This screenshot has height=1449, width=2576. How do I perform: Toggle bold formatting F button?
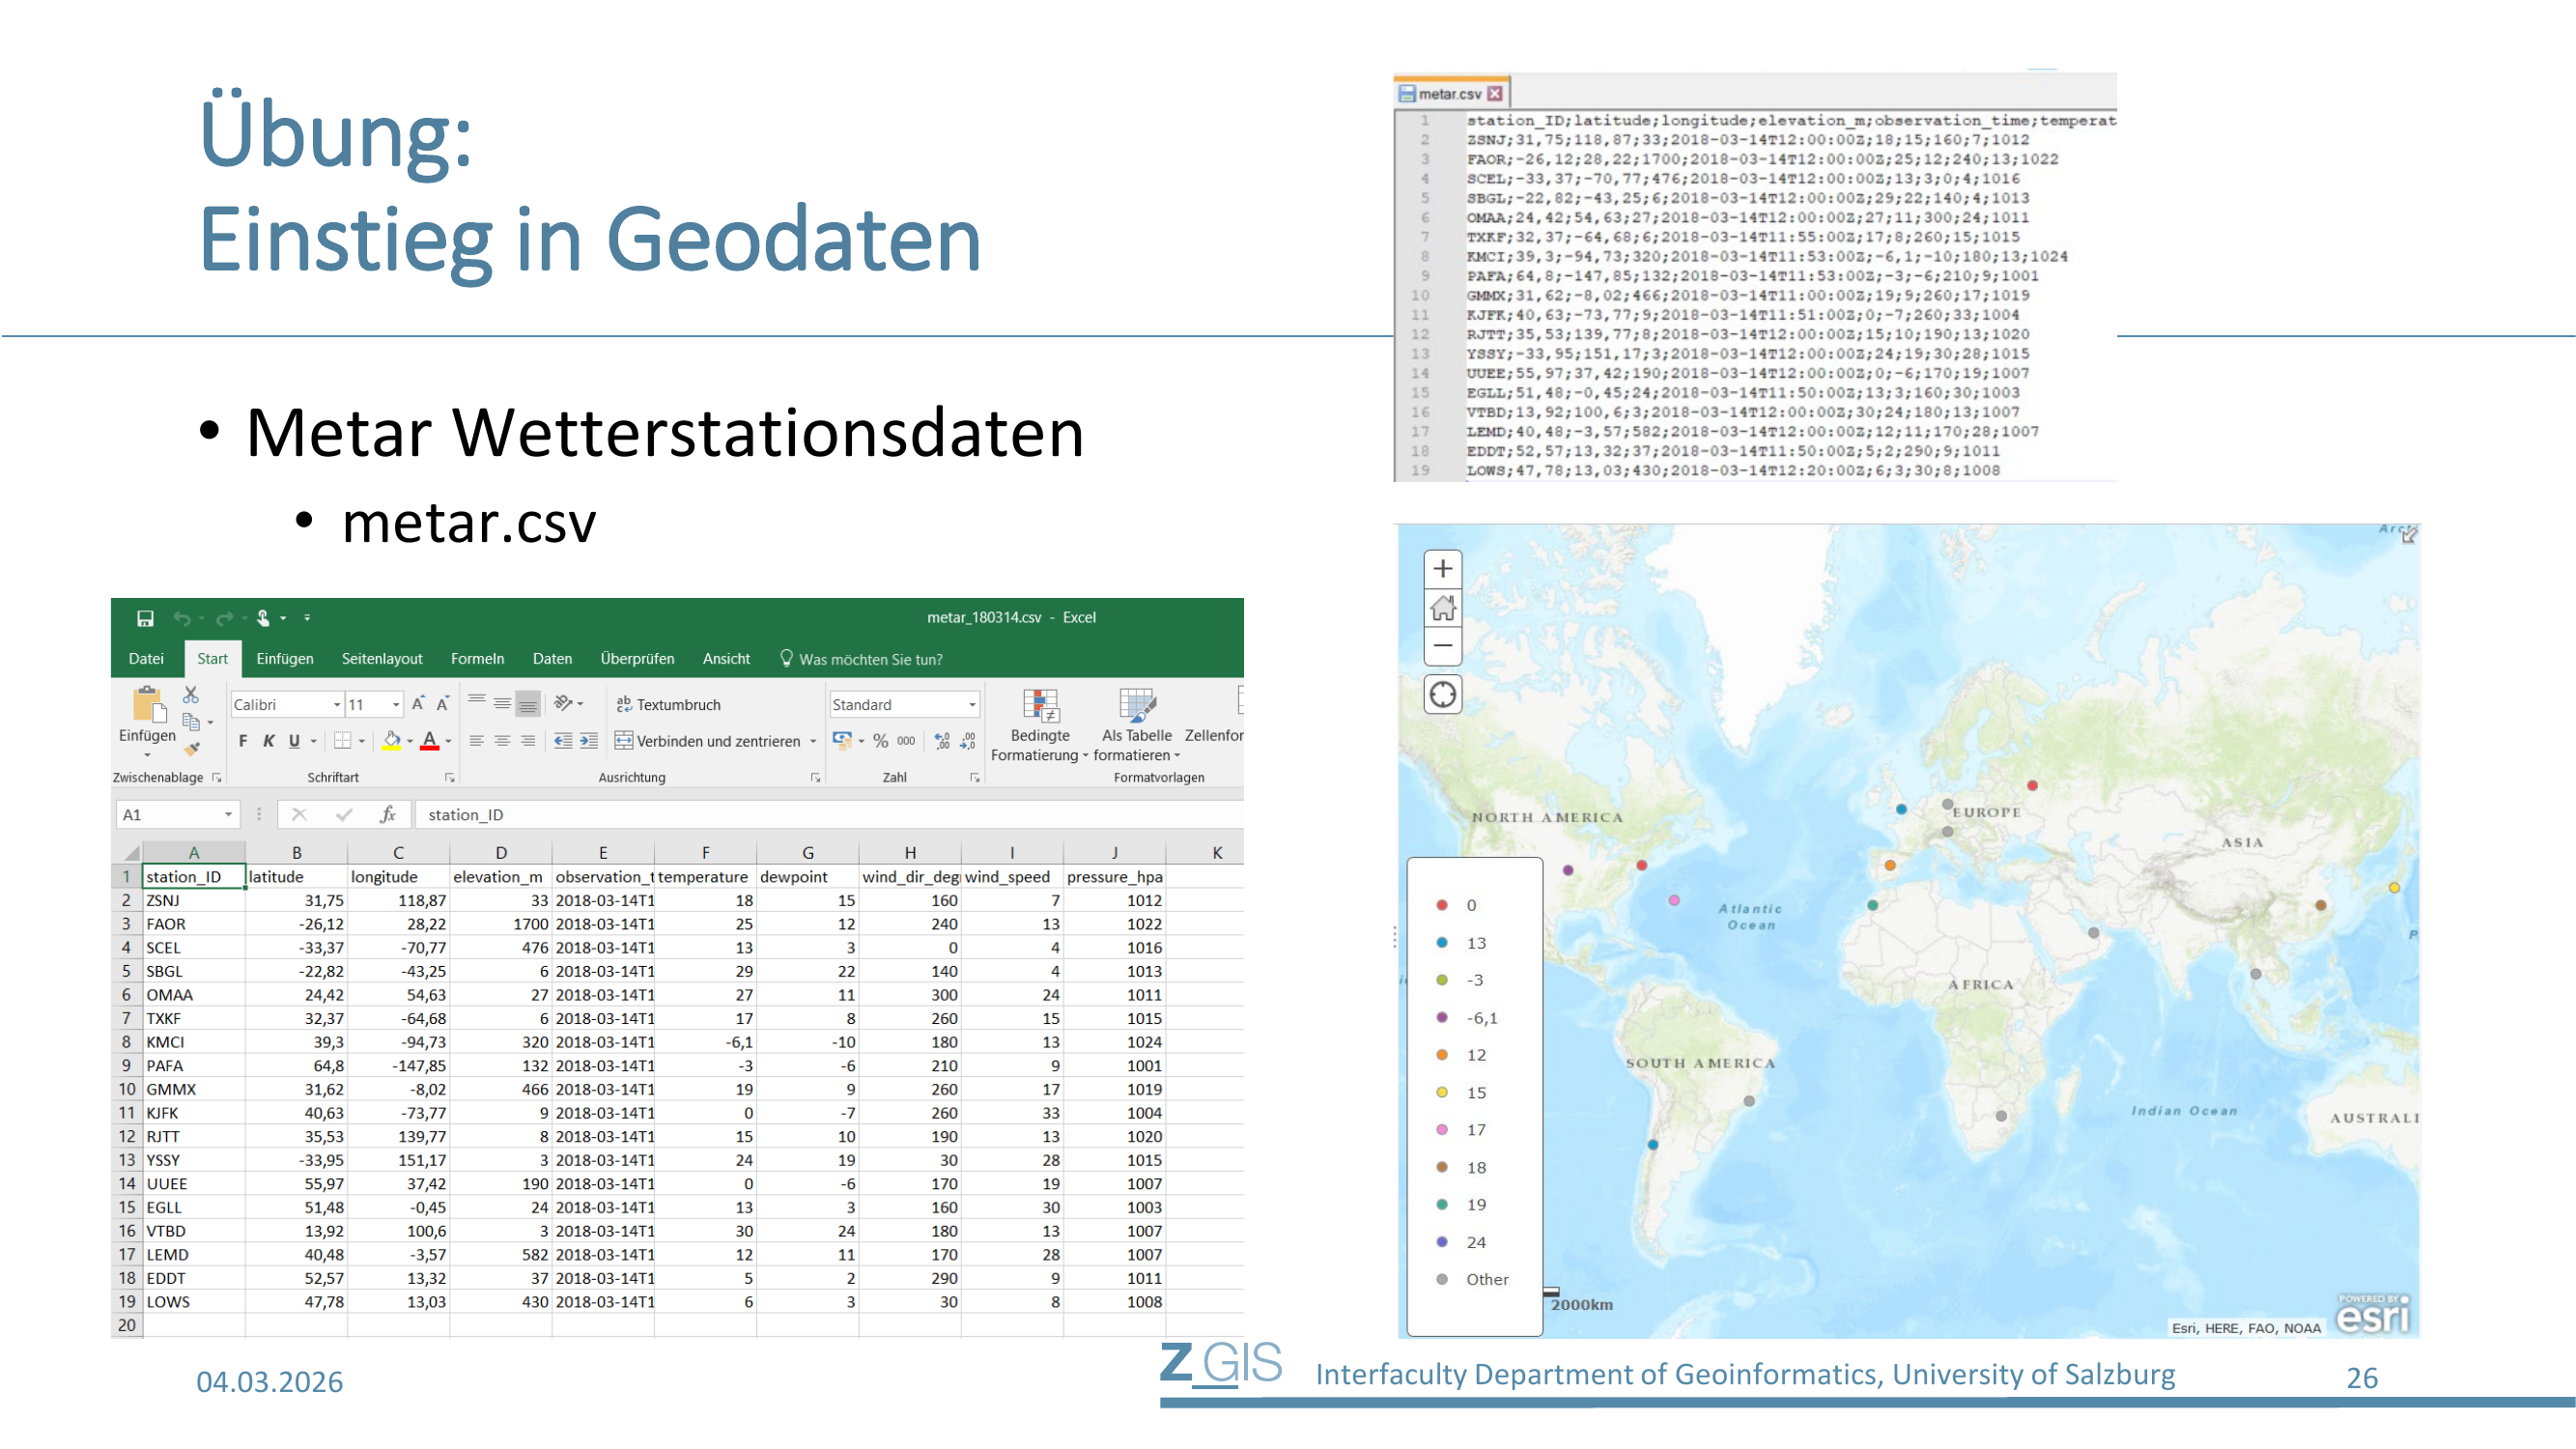pyautogui.click(x=242, y=741)
